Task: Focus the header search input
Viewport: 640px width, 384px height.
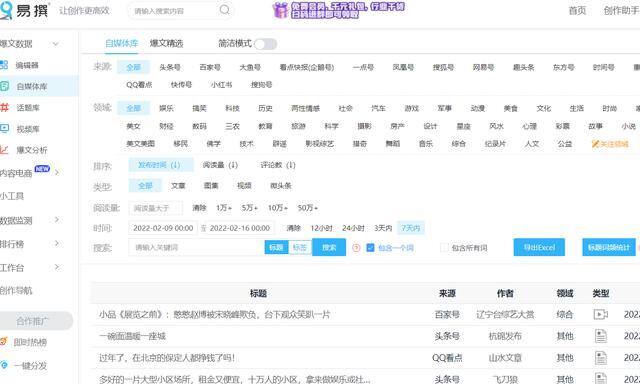Action: click(175, 11)
